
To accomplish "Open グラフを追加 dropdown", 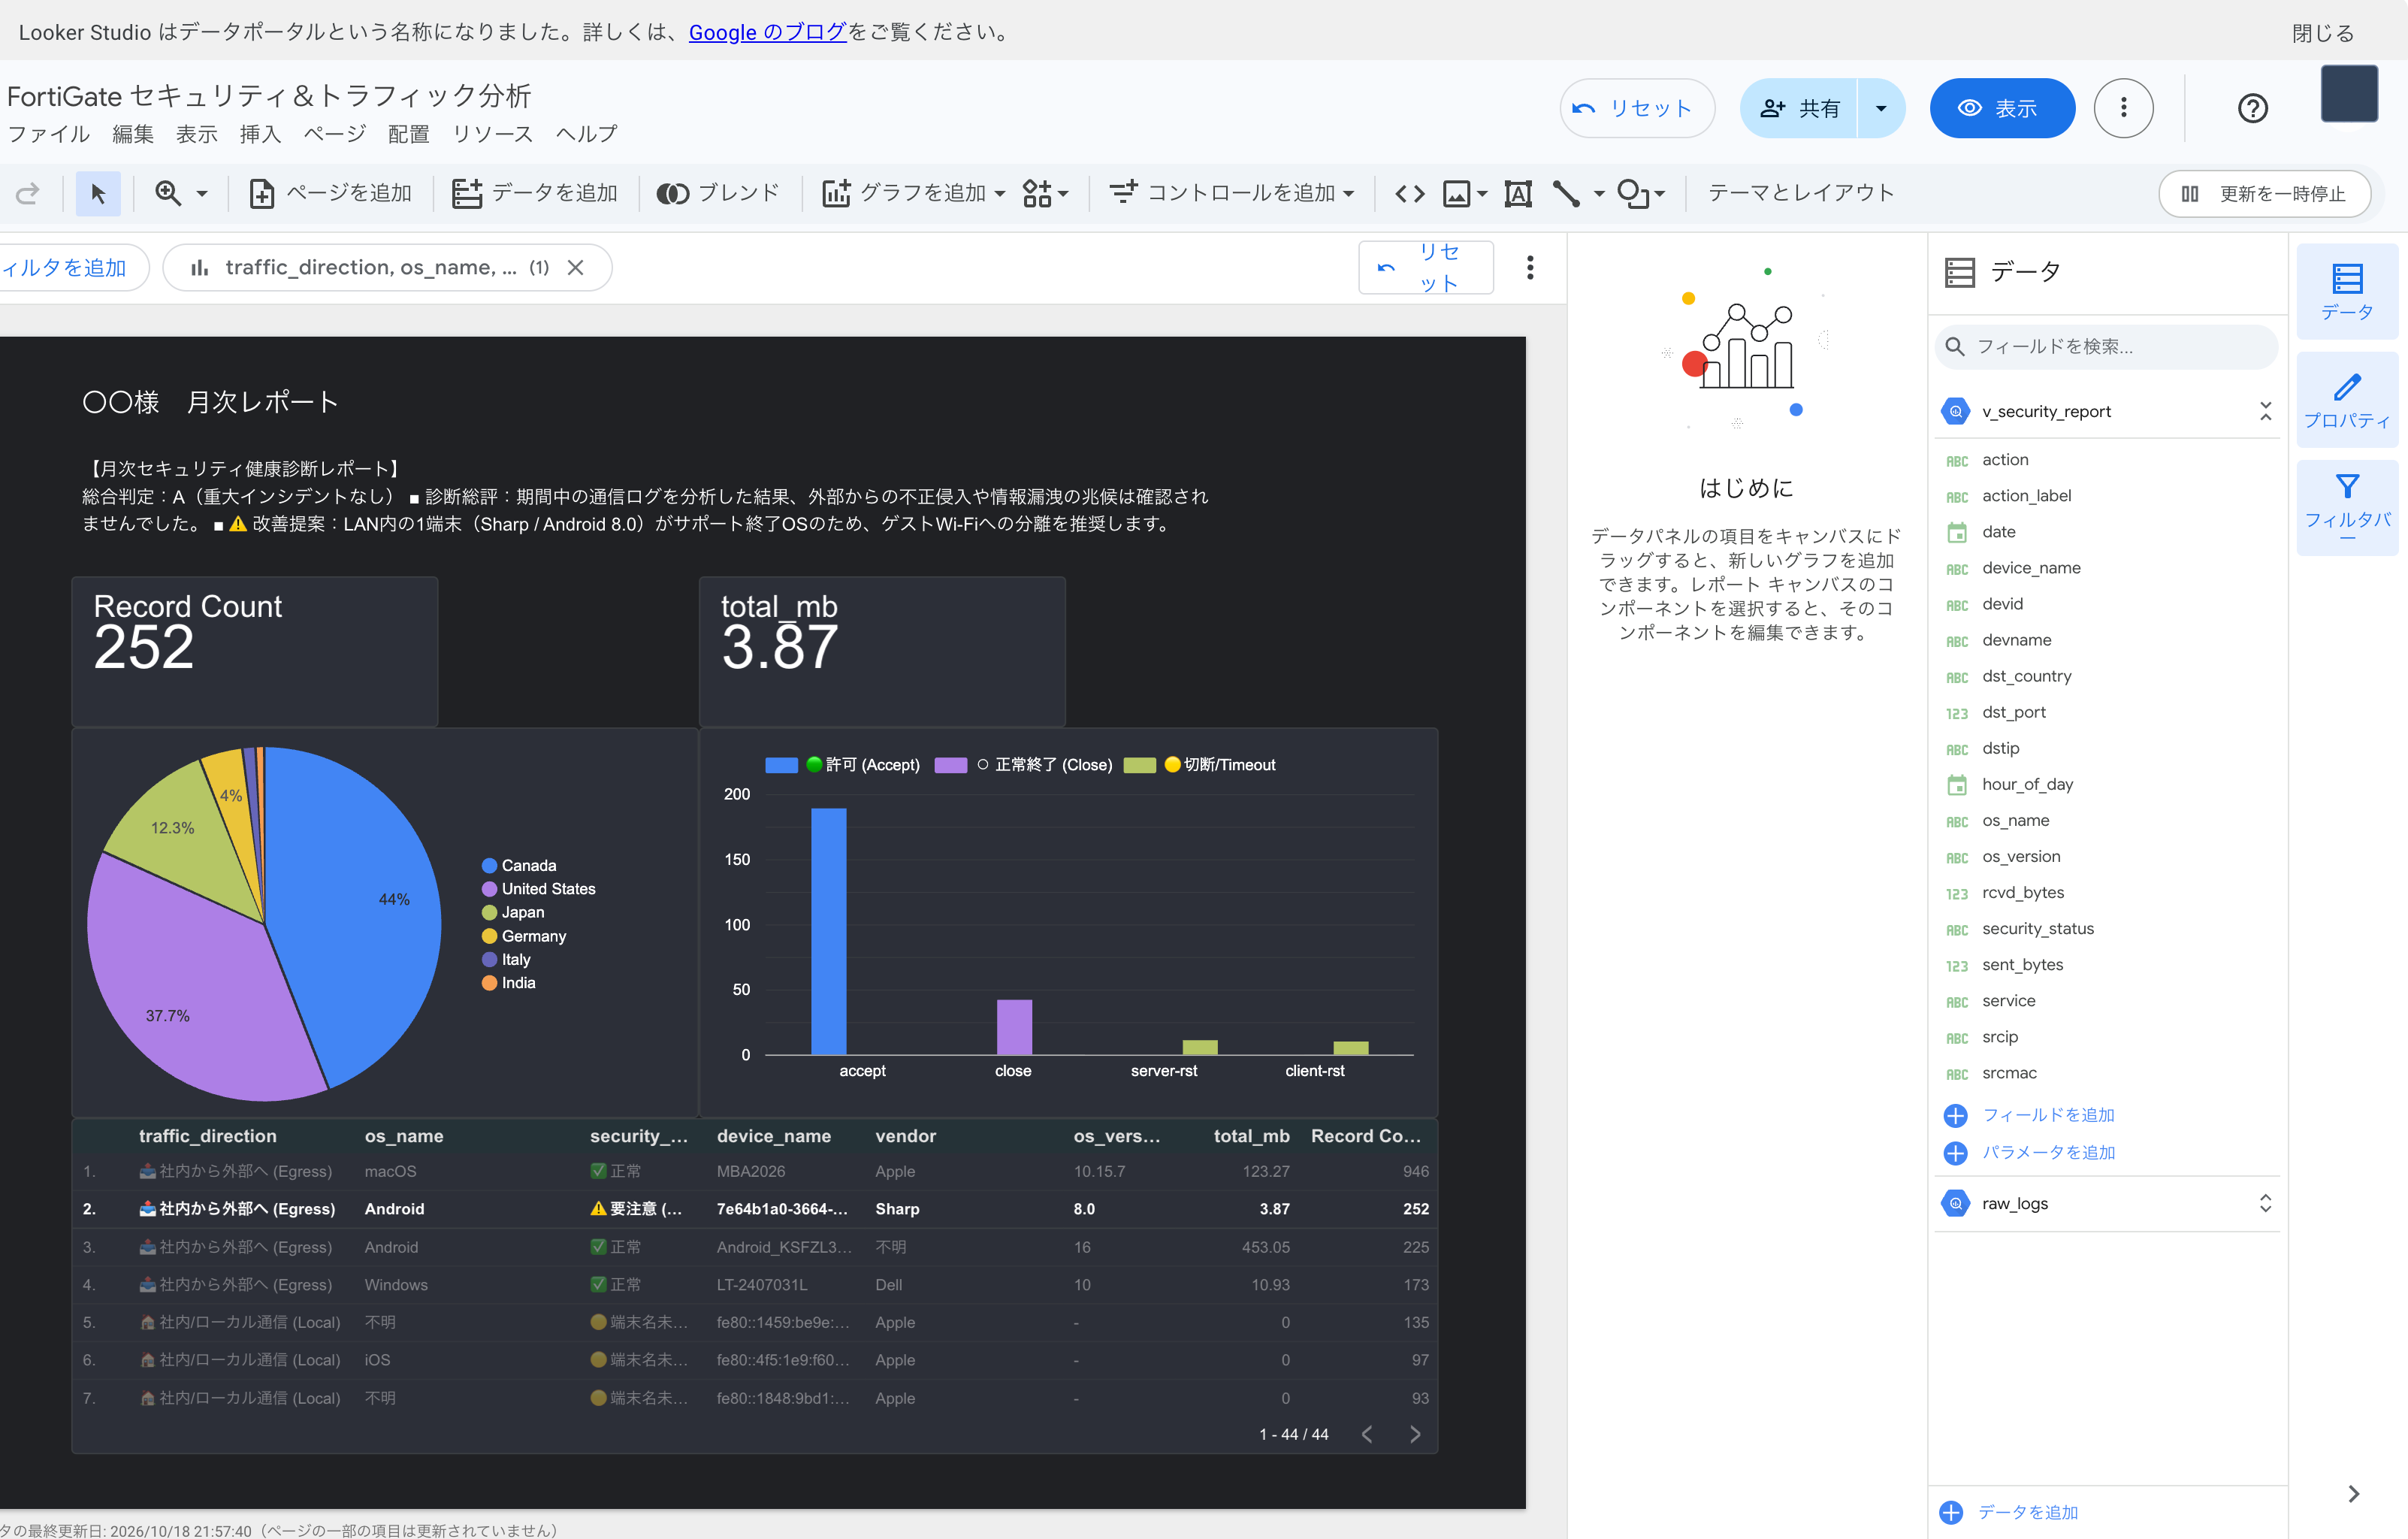I will tap(914, 193).
